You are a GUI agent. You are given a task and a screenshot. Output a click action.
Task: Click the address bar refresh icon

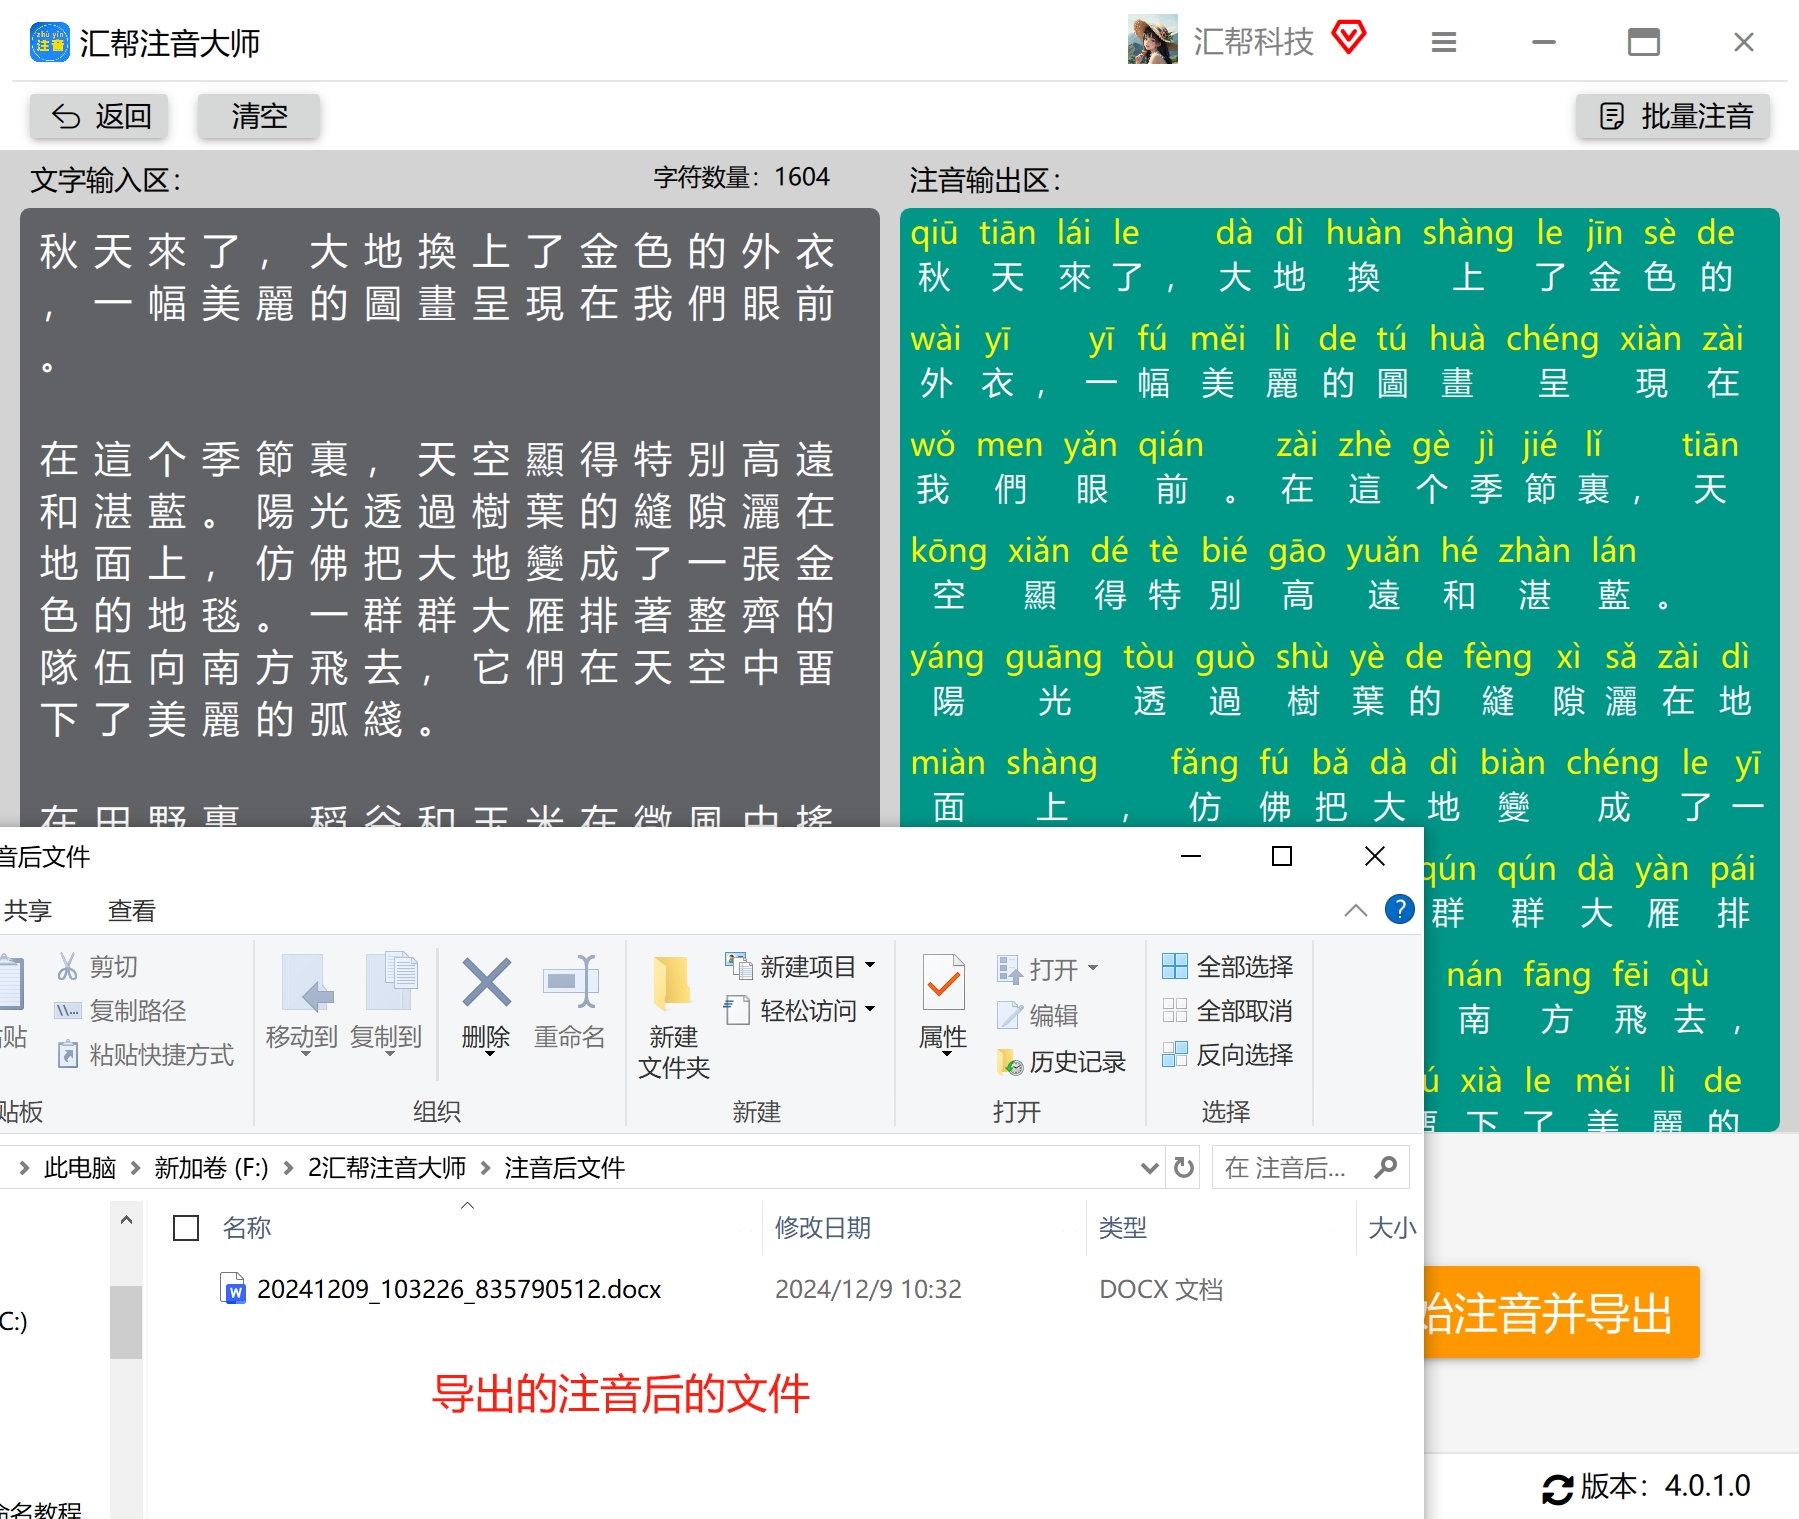click(1184, 1167)
